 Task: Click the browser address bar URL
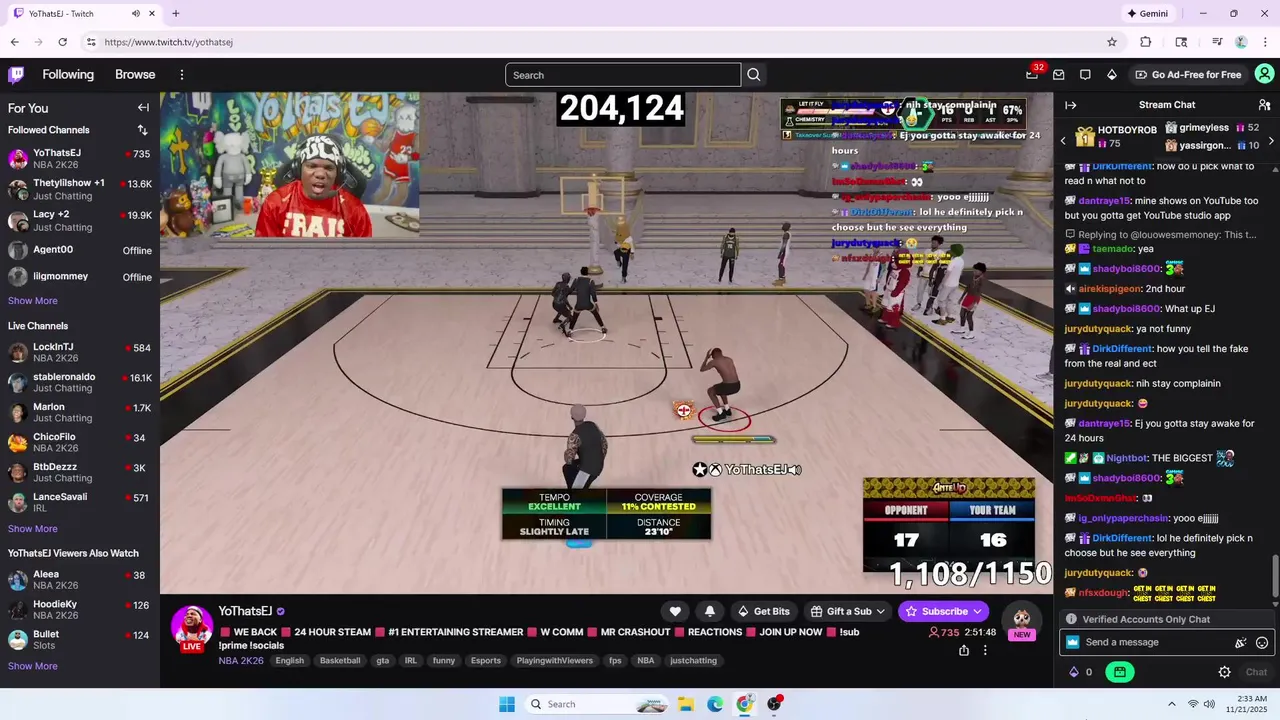click(x=168, y=42)
